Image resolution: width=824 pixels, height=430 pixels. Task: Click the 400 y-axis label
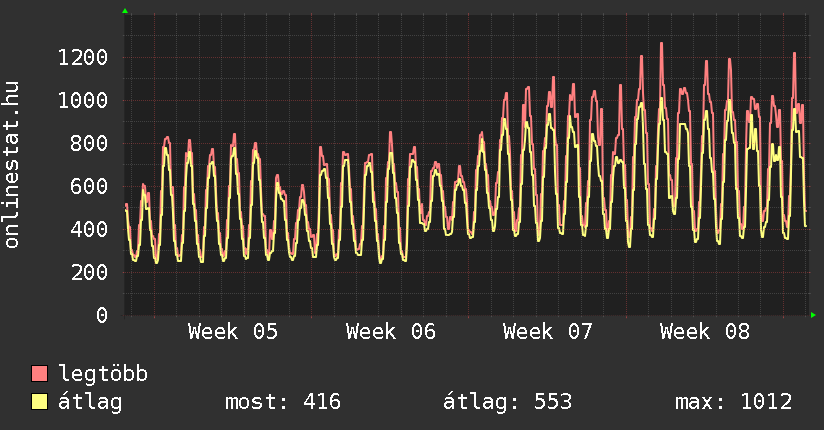88,229
